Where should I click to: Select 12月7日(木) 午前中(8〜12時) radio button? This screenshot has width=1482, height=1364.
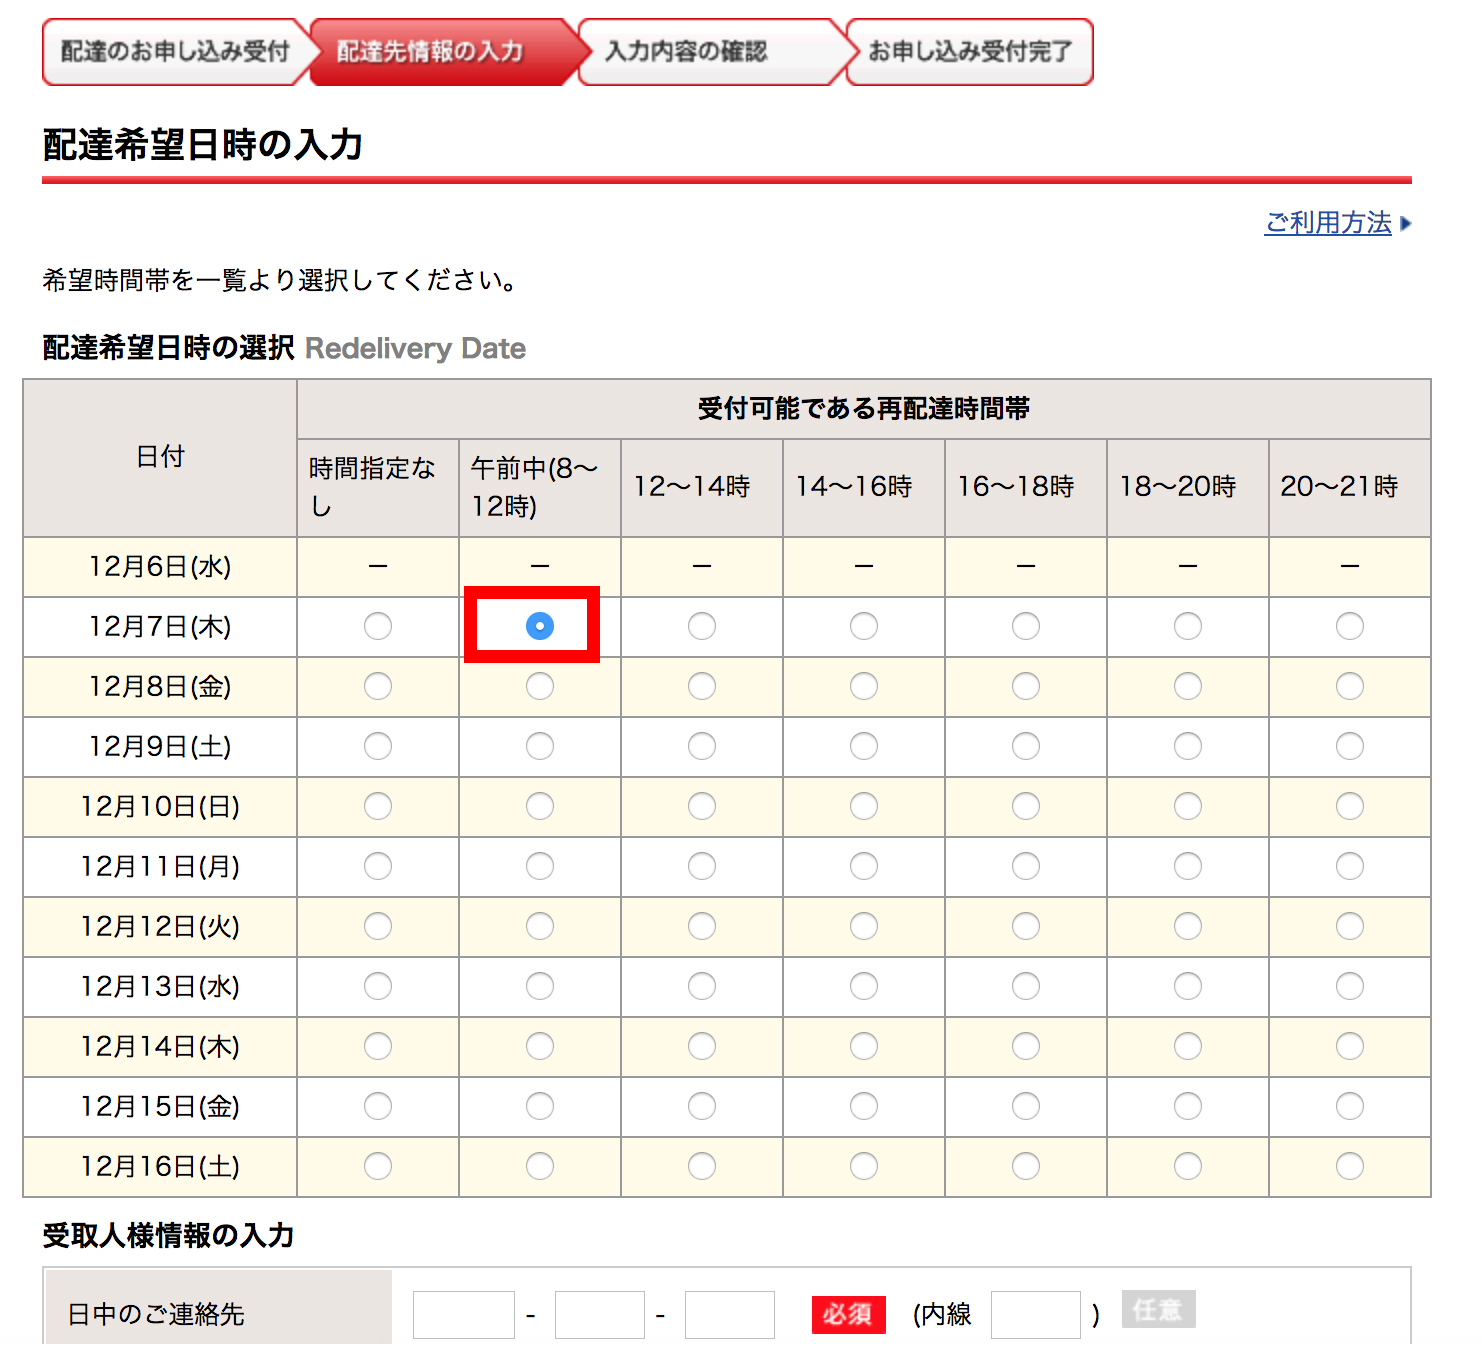click(x=540, y=626)
